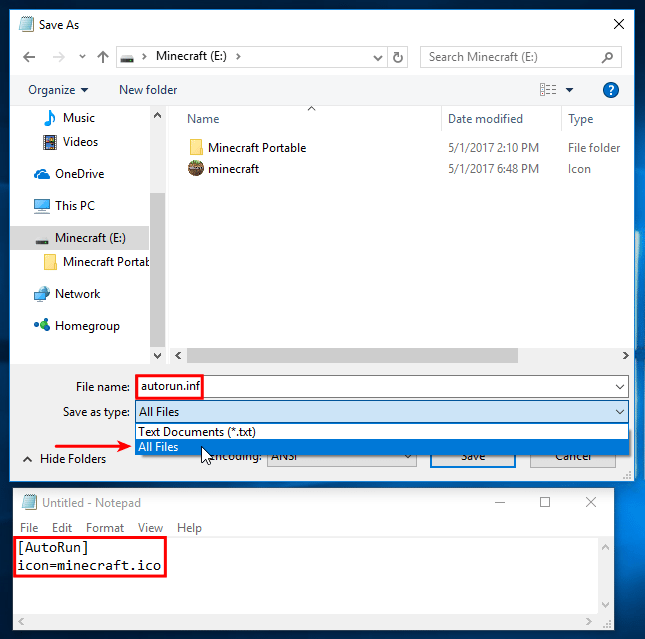Click the 5/1/2017 6:48 PM date cell
This screenshot has height=639, width=645.
pos(493,169)
